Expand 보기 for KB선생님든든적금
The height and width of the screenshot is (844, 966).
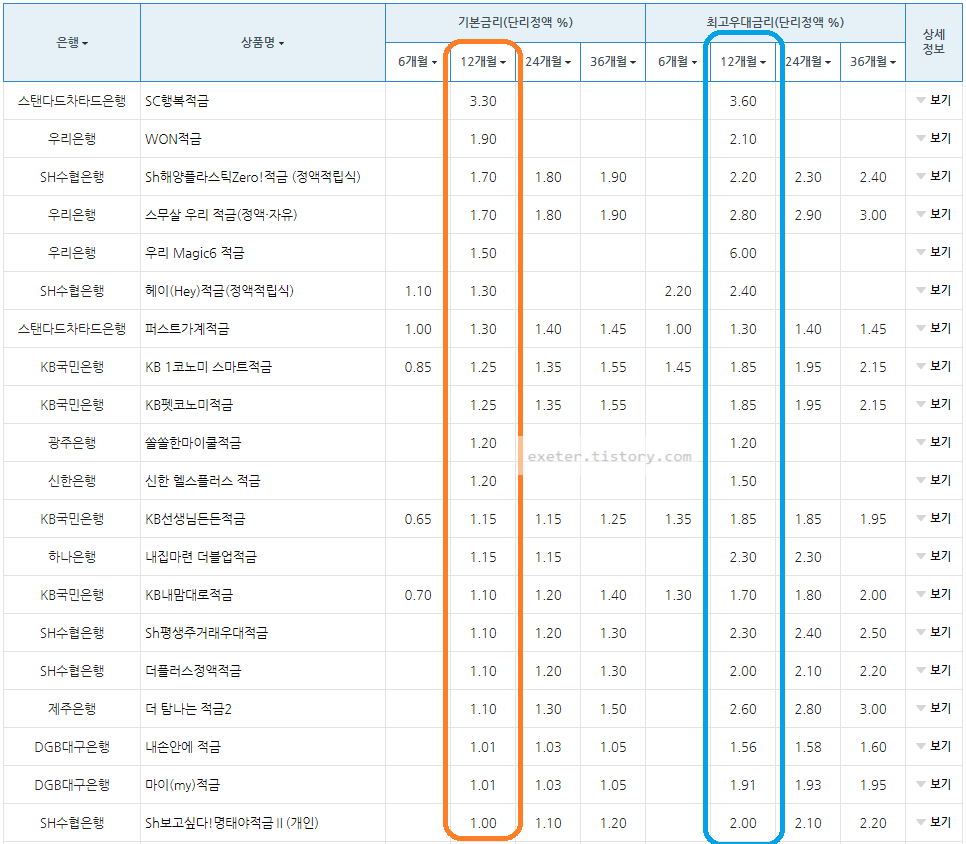point(934,519)
